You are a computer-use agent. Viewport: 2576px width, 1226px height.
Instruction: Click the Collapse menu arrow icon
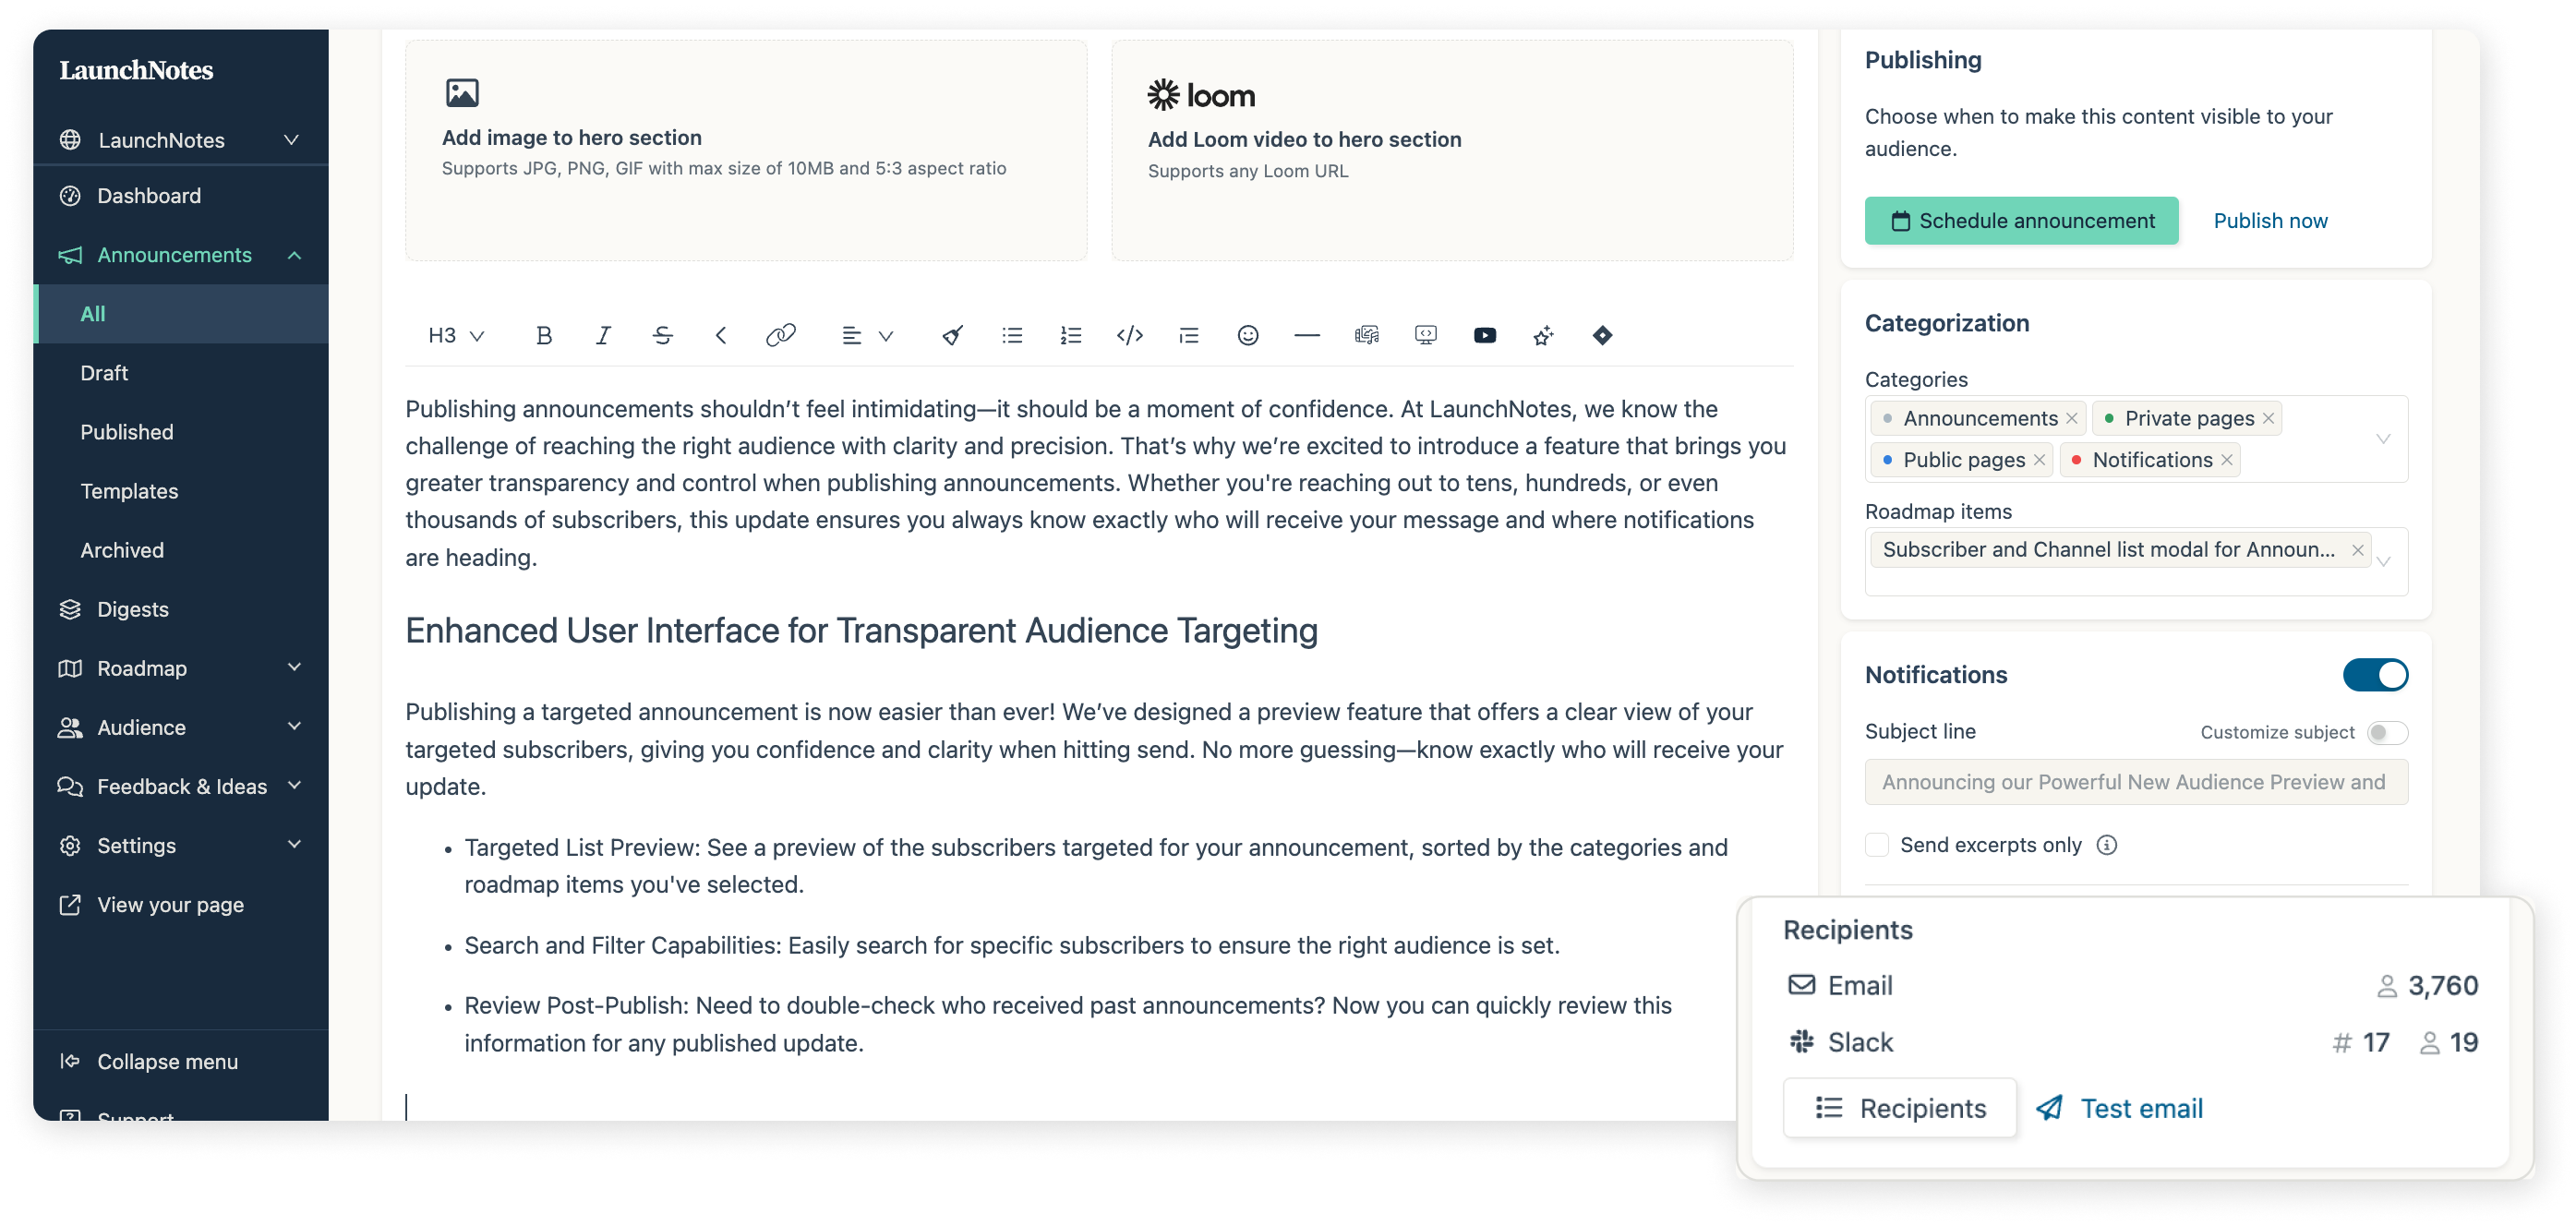click(x=69, y=1061)
